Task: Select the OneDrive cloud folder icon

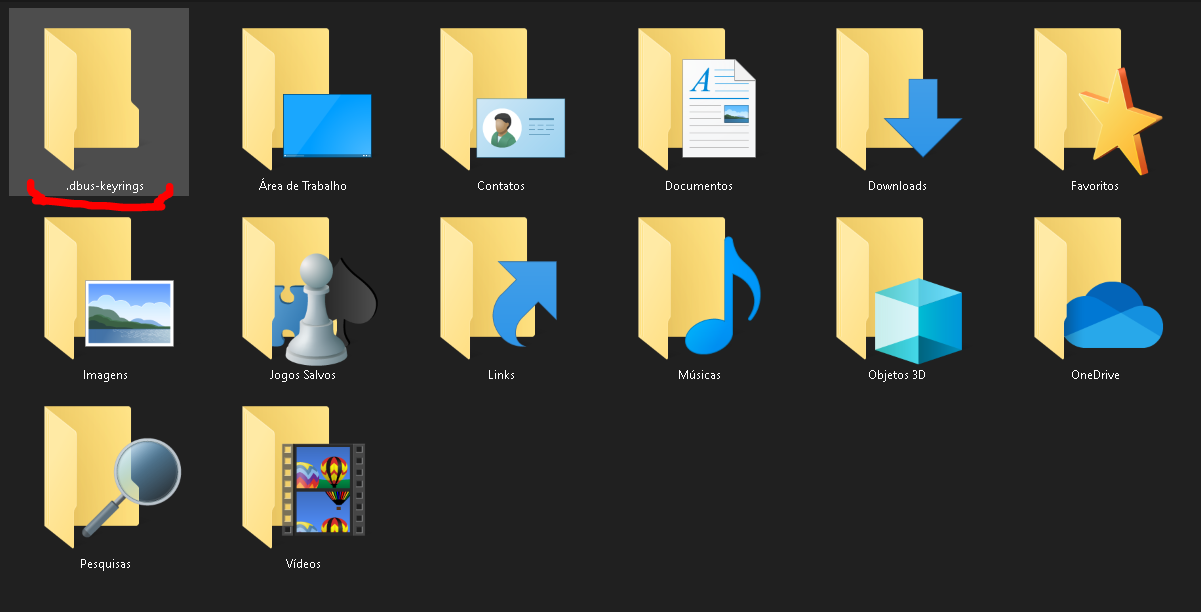Action: pos(1098,287)
